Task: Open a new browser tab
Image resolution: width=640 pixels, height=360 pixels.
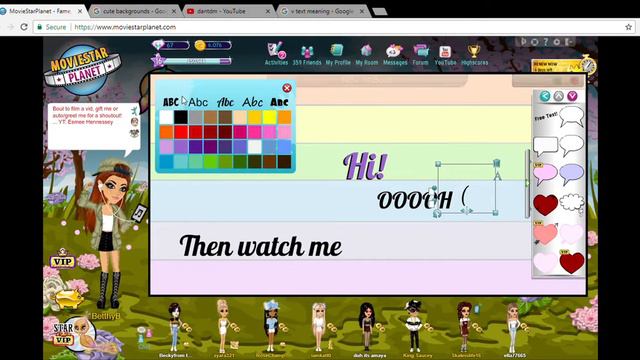Action: pyautogui.click(x=380, y=11)
